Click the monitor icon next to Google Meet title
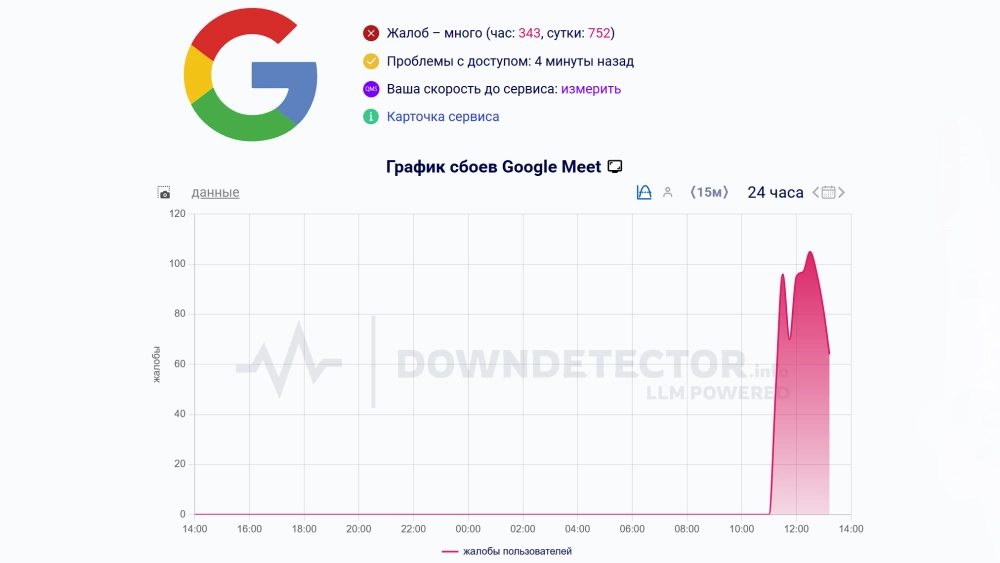The image size is (1000, 563). pos(615,166)
